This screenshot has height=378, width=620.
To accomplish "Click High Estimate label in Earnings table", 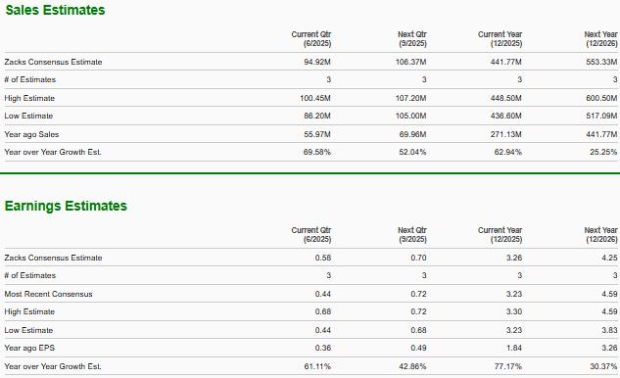I will (30, 312).
